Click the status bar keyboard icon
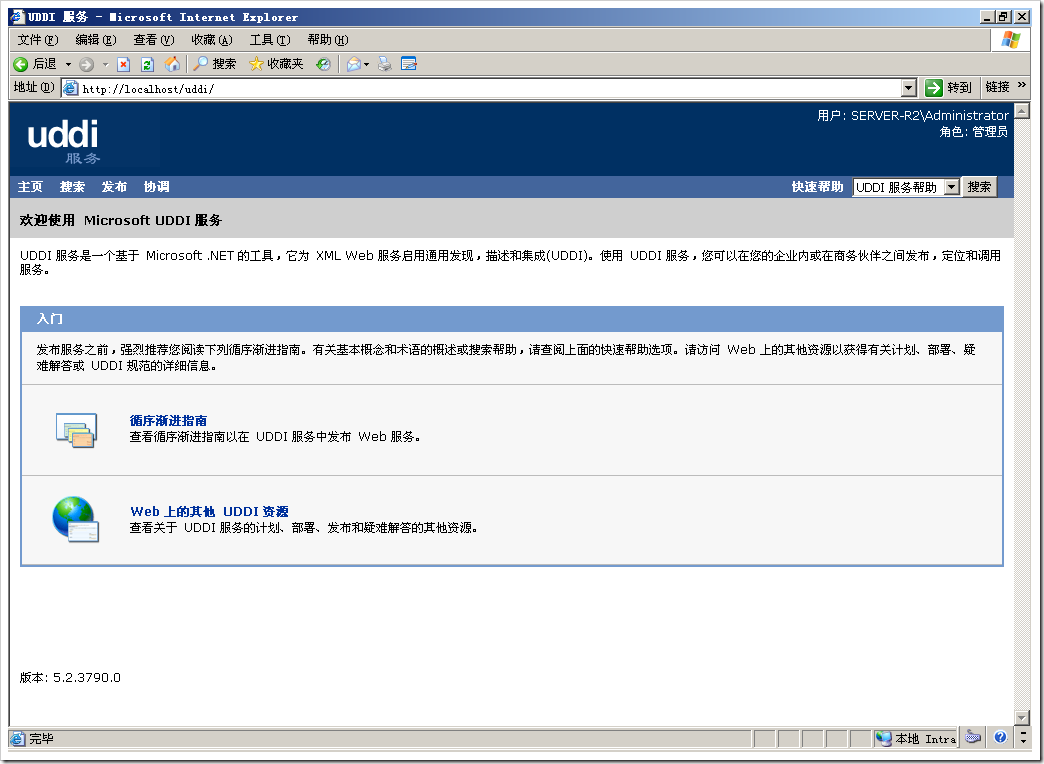 (973, 737)
